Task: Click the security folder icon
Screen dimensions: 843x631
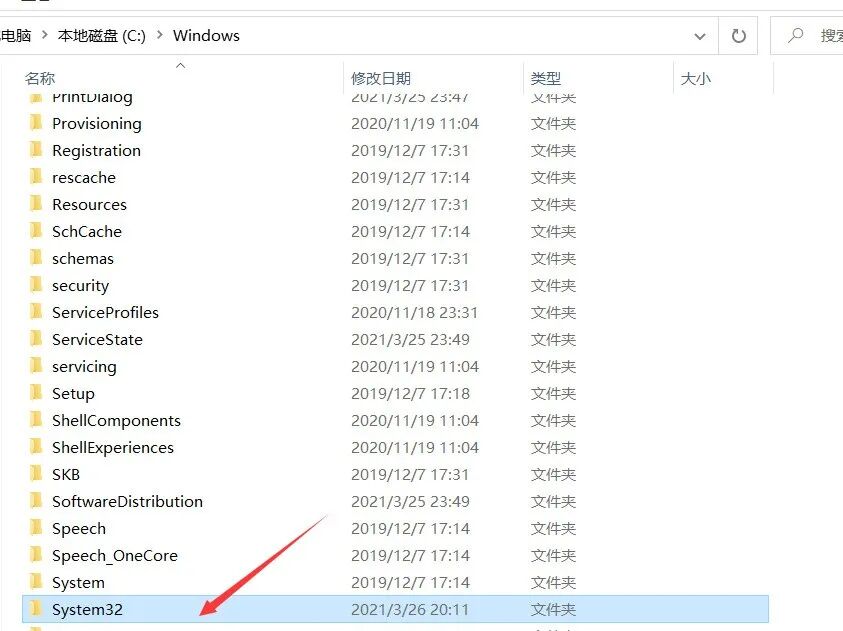Action: coord(36,284)
